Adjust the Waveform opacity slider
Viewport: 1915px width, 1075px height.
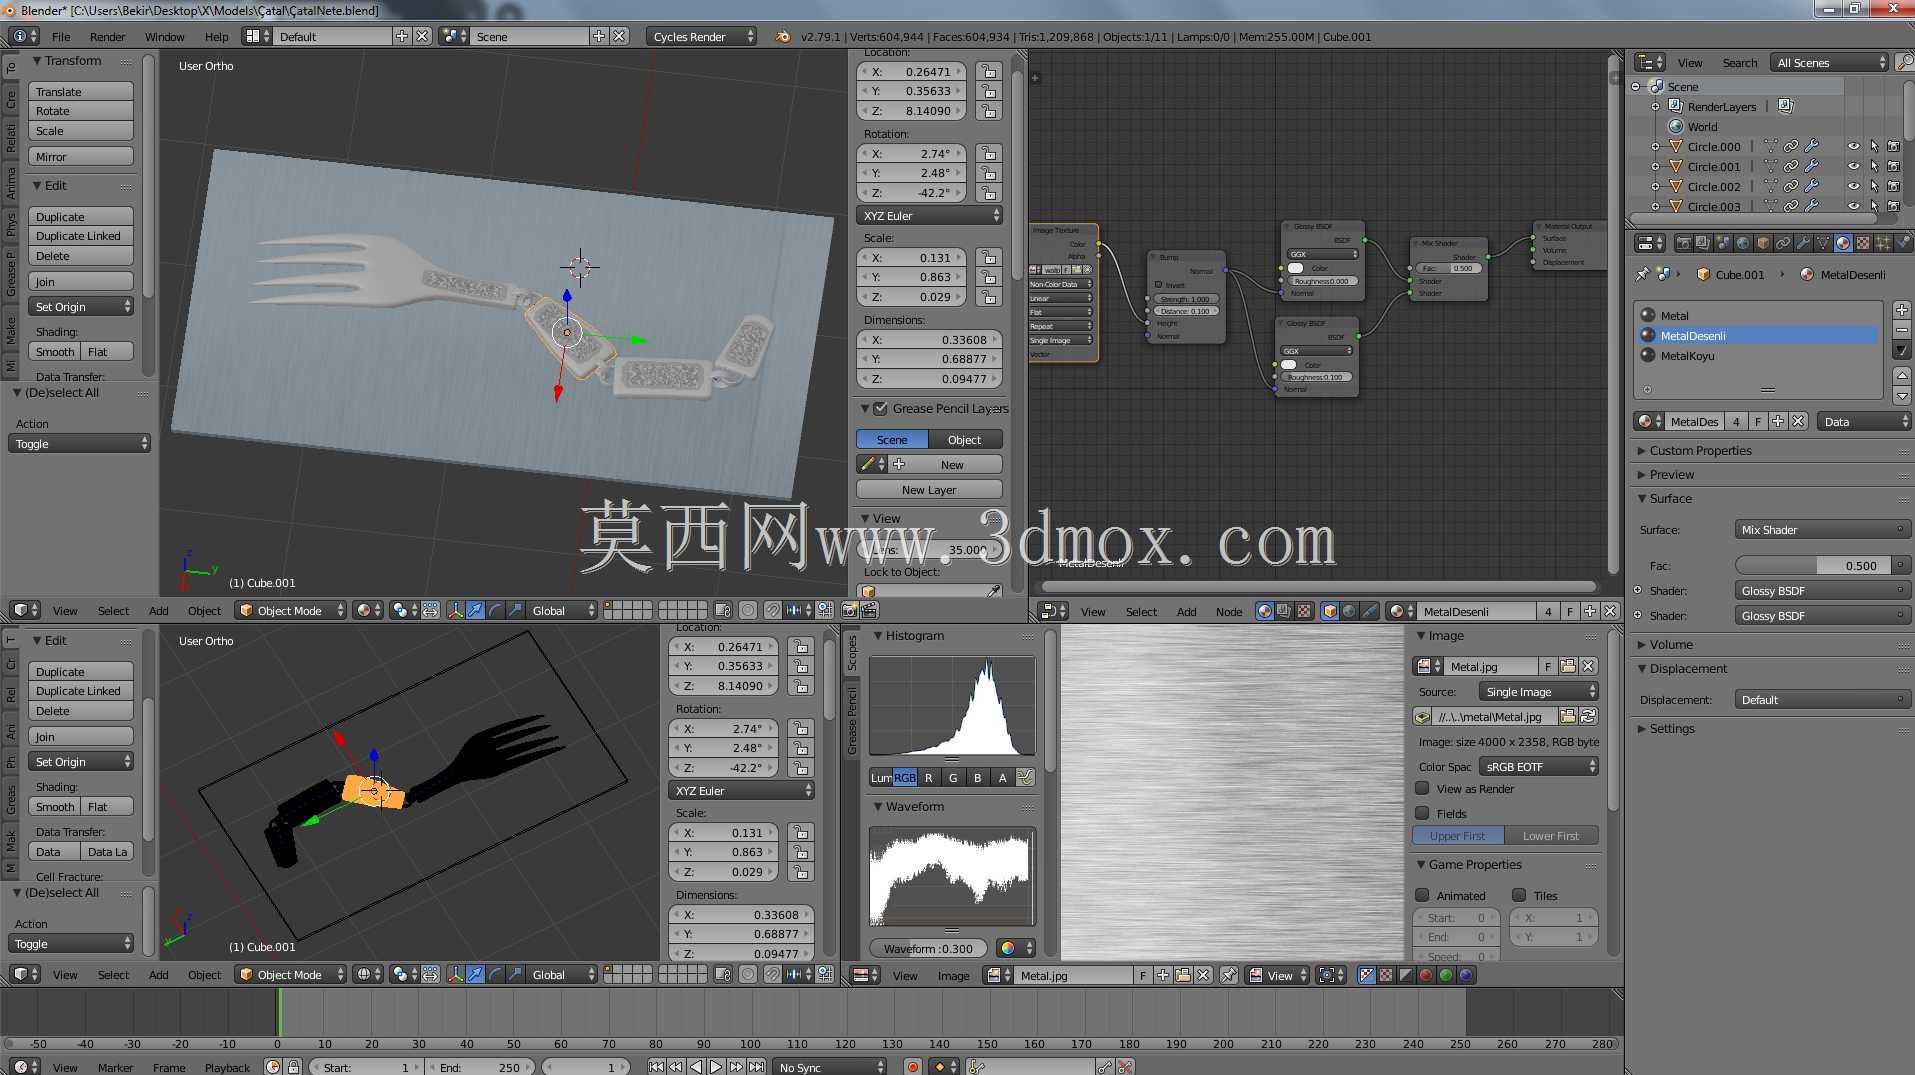click(928, 949)
